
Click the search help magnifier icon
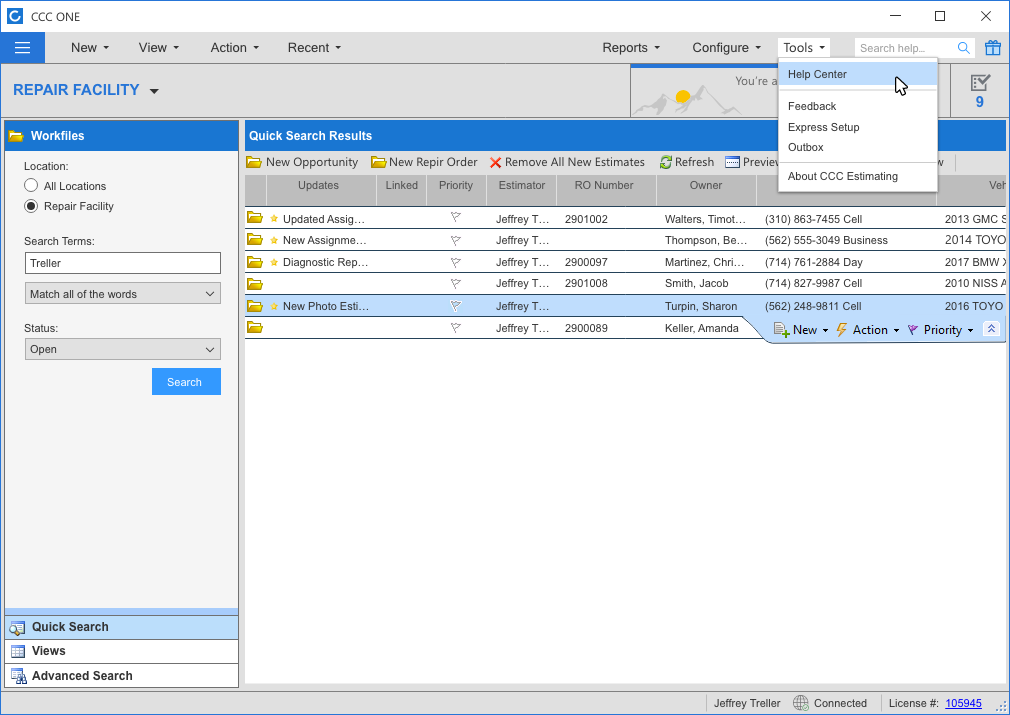(x=964, y=48)
